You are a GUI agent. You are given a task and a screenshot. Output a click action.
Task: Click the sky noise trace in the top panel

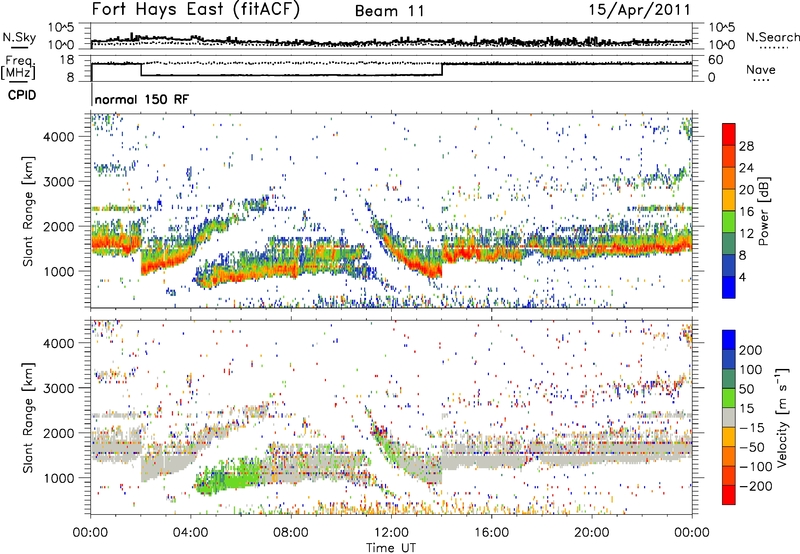point(391,41)
